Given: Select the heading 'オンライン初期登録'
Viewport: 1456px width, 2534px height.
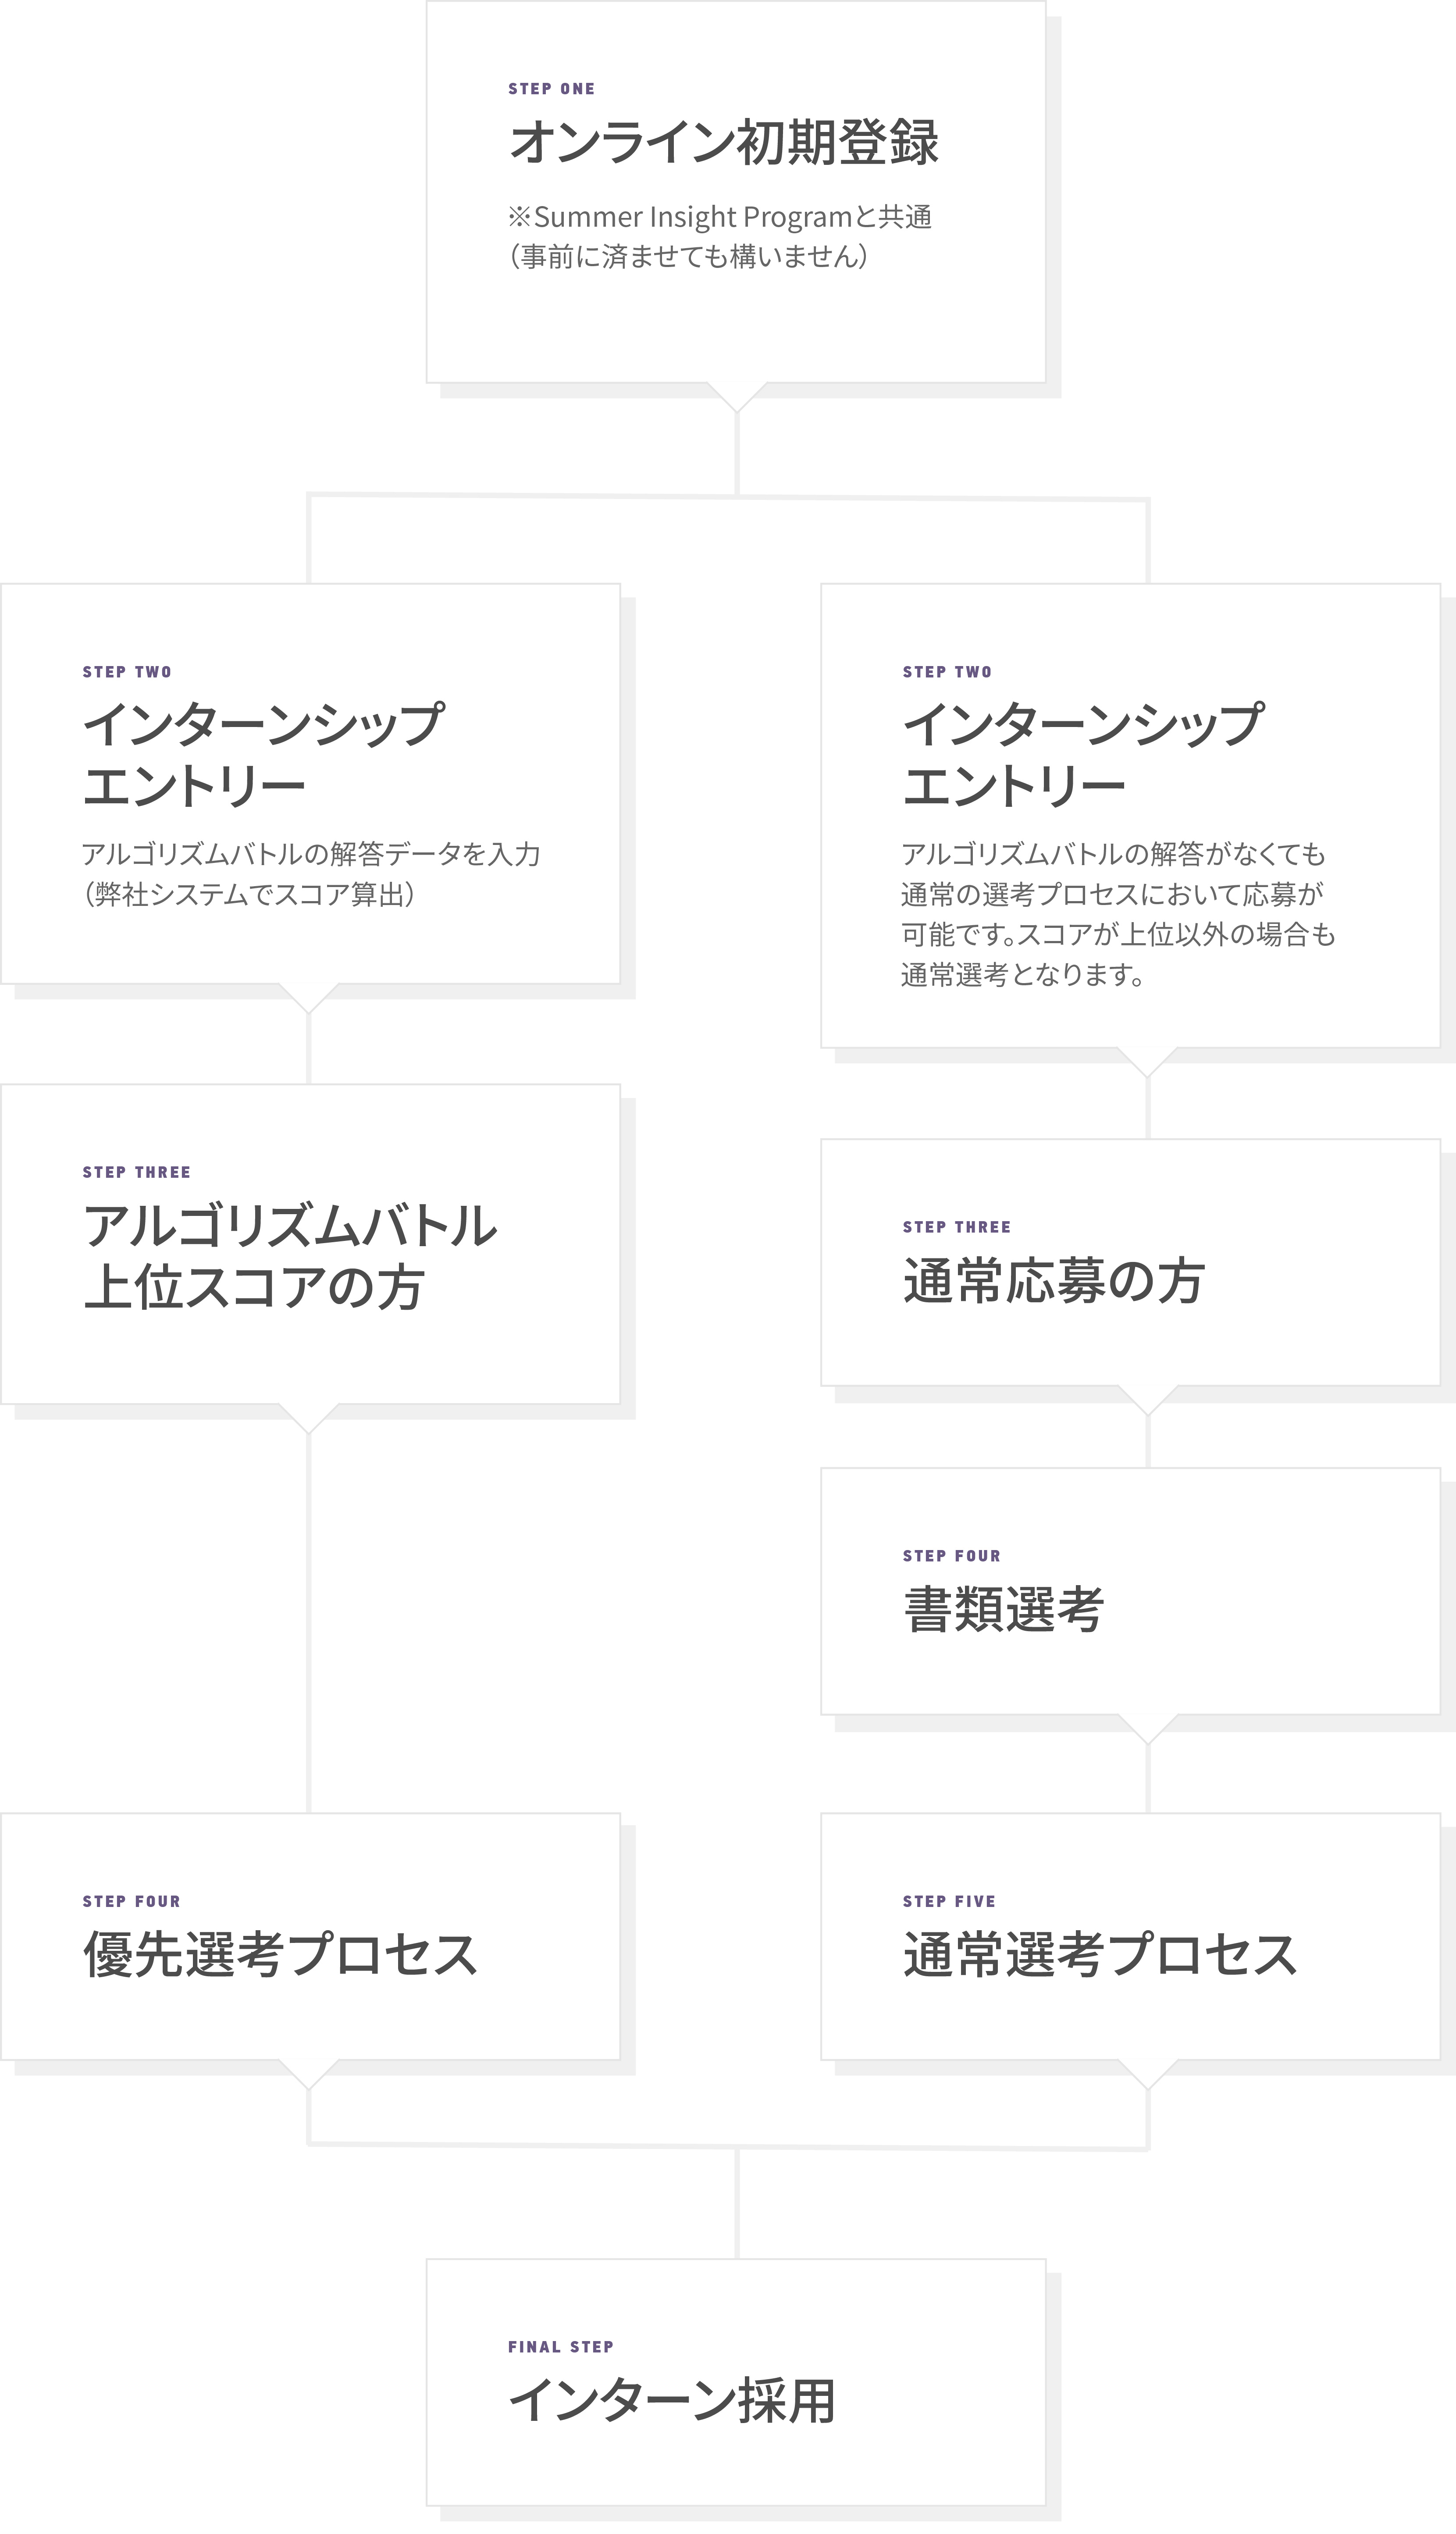Looking at the screenshot, I should tap(724, 142).
